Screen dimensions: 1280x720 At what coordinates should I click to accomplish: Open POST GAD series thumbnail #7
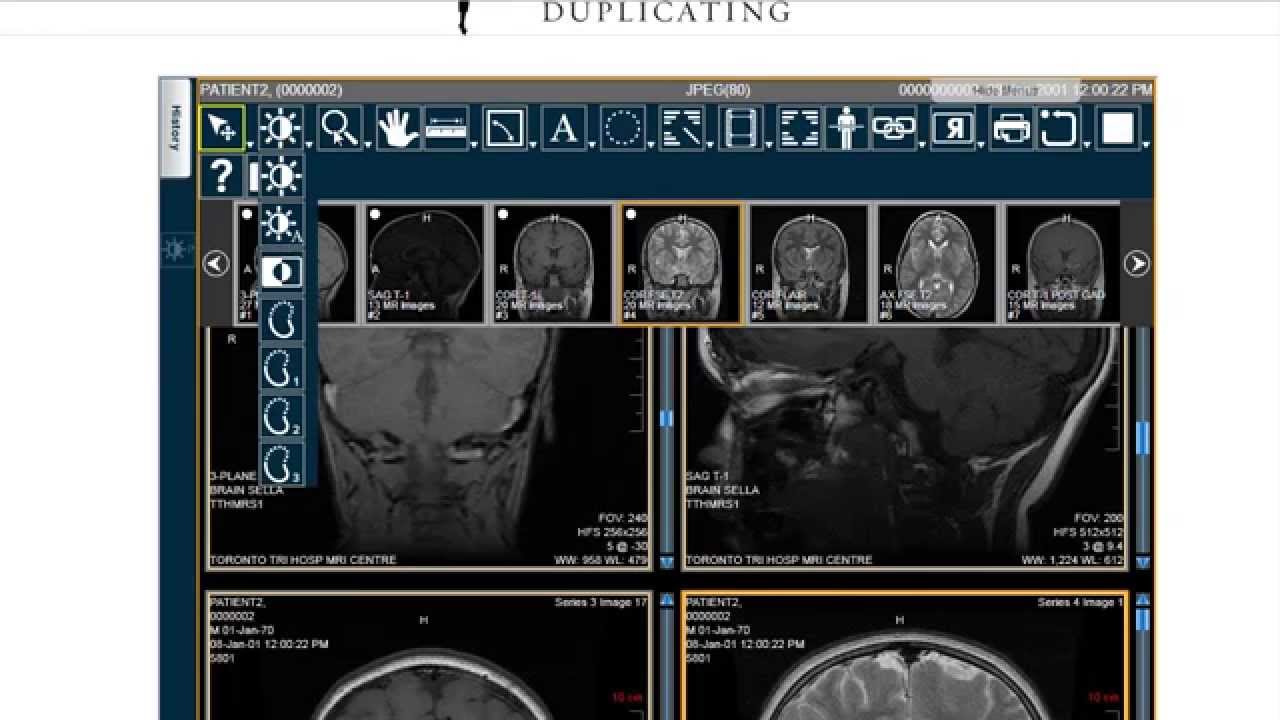[x=1062, y=263]
